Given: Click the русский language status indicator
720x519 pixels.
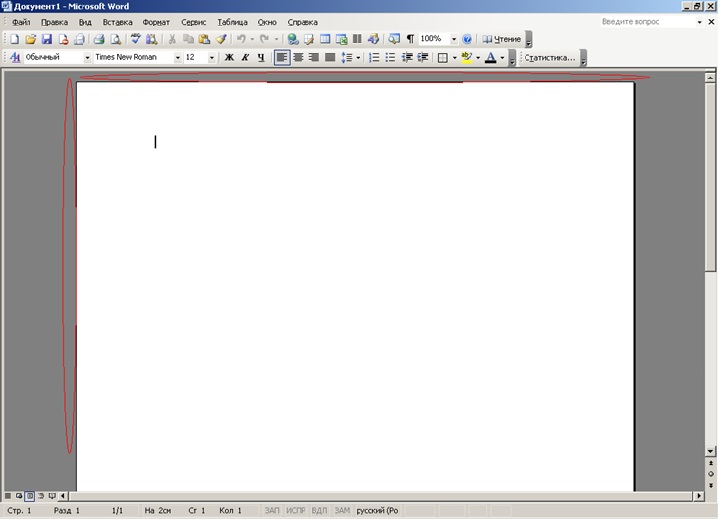Looking at the screenshot, I should pos(377,510).
